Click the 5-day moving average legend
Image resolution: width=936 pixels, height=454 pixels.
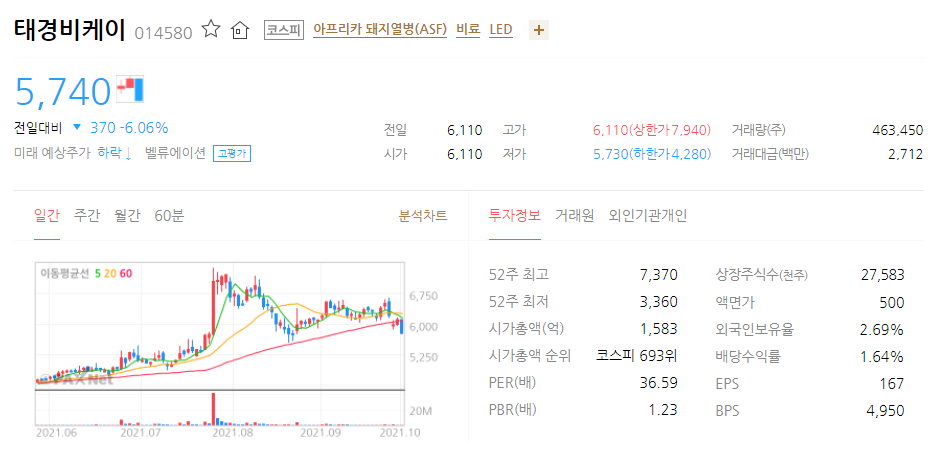coord(98,273)
